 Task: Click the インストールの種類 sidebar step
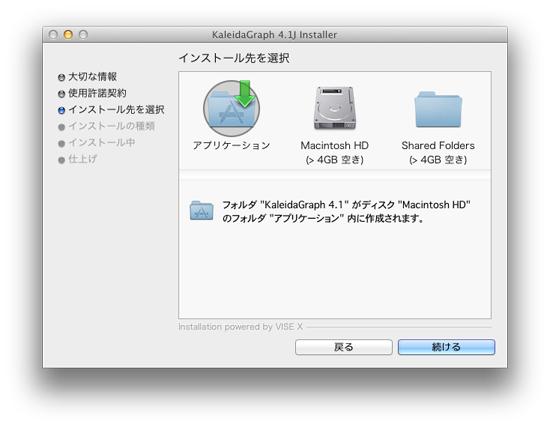pos(112,126)
